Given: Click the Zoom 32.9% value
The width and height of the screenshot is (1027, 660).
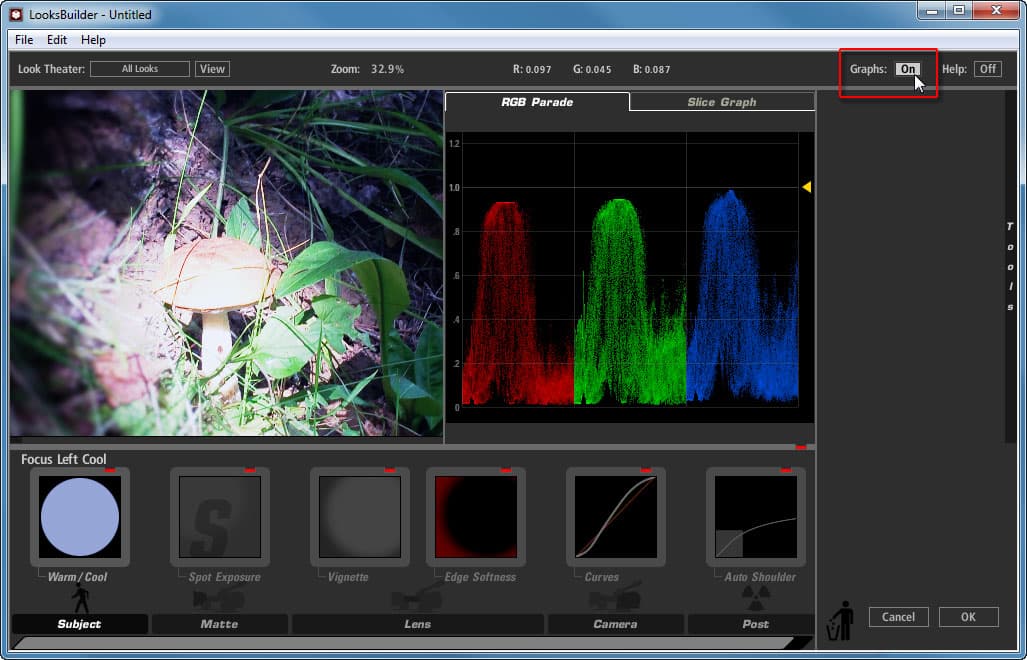Looking at the screenshot, I should (387, 69).
